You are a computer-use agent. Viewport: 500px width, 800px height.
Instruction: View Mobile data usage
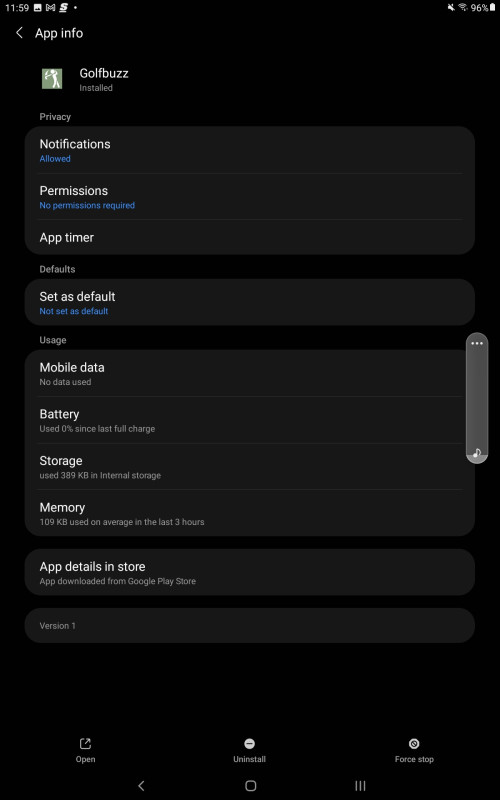click(x=250, y=373)
